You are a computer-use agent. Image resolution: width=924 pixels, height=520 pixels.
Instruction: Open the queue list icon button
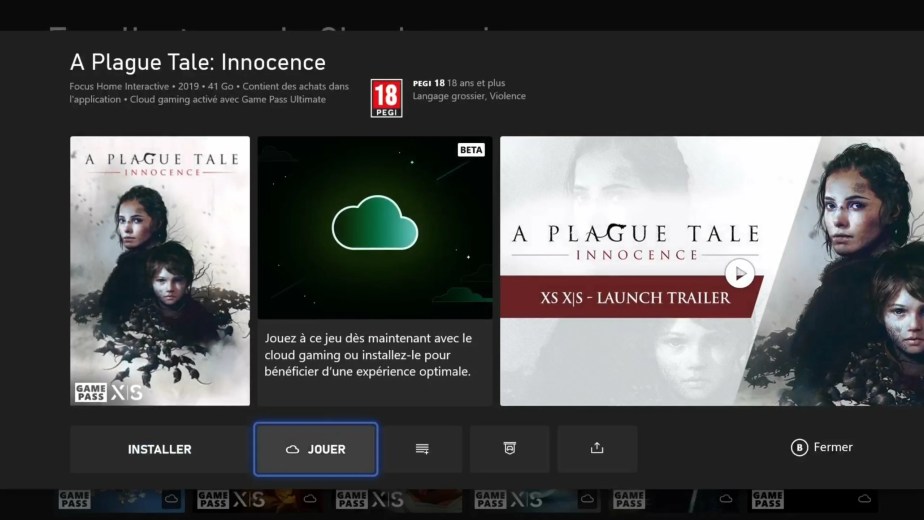click(x=422, y=449)
